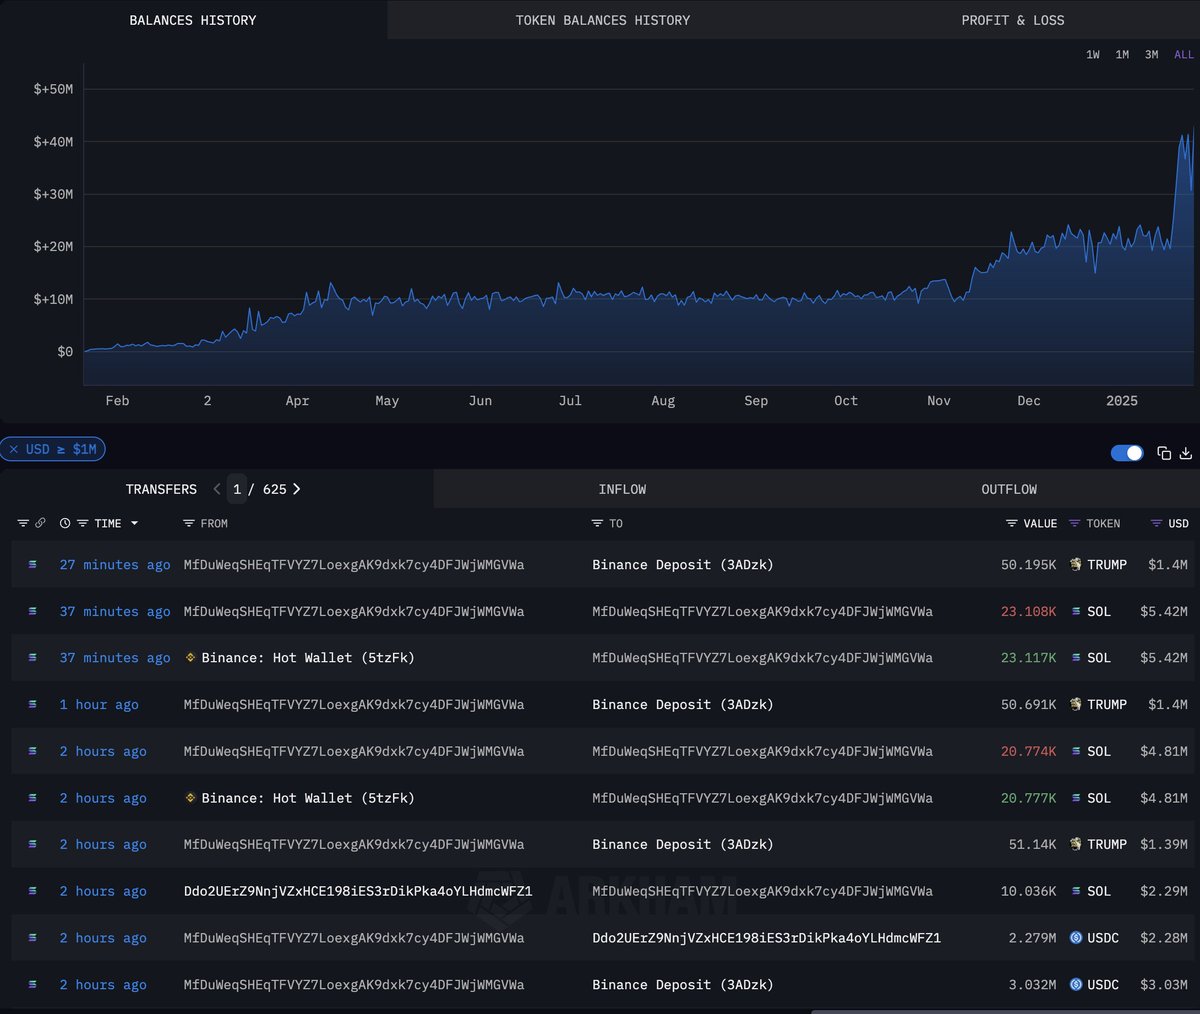The height and width of the screenshot is (1014, 1200).
Task: Switch to the Token Balances History tab
Action: (x=603, y=20)
